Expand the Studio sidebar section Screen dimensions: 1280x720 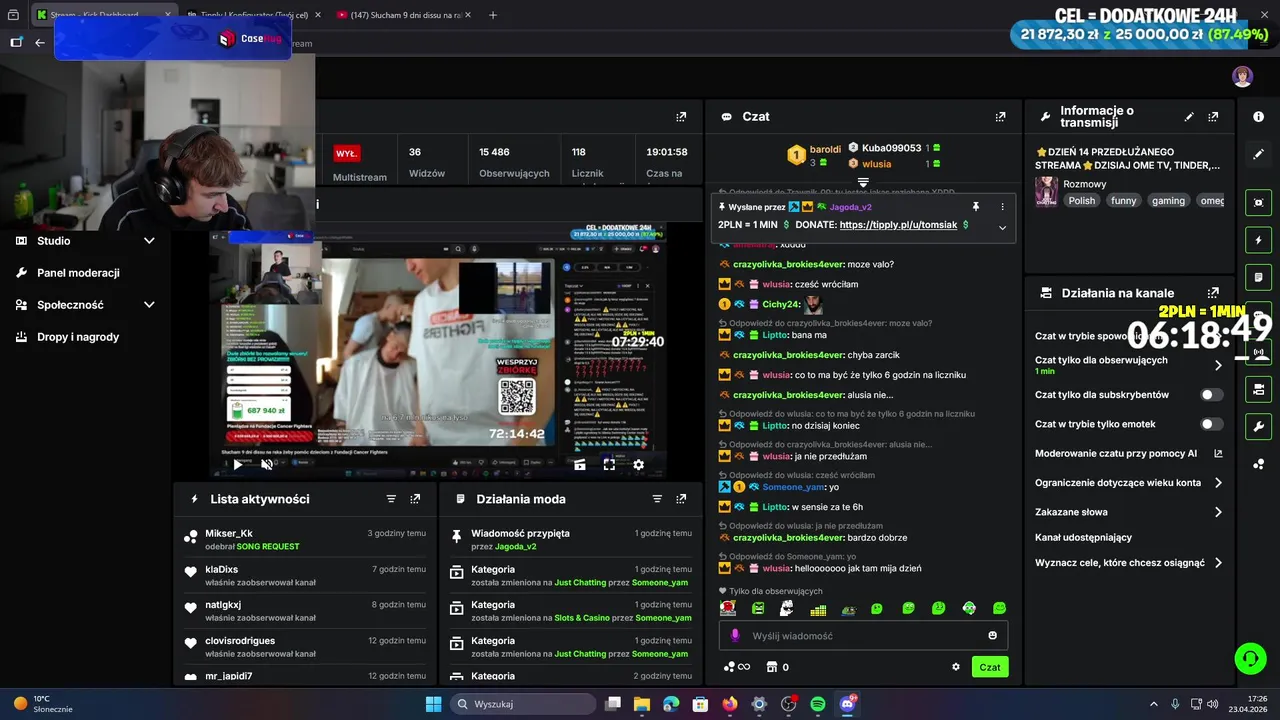click(149, 241)
